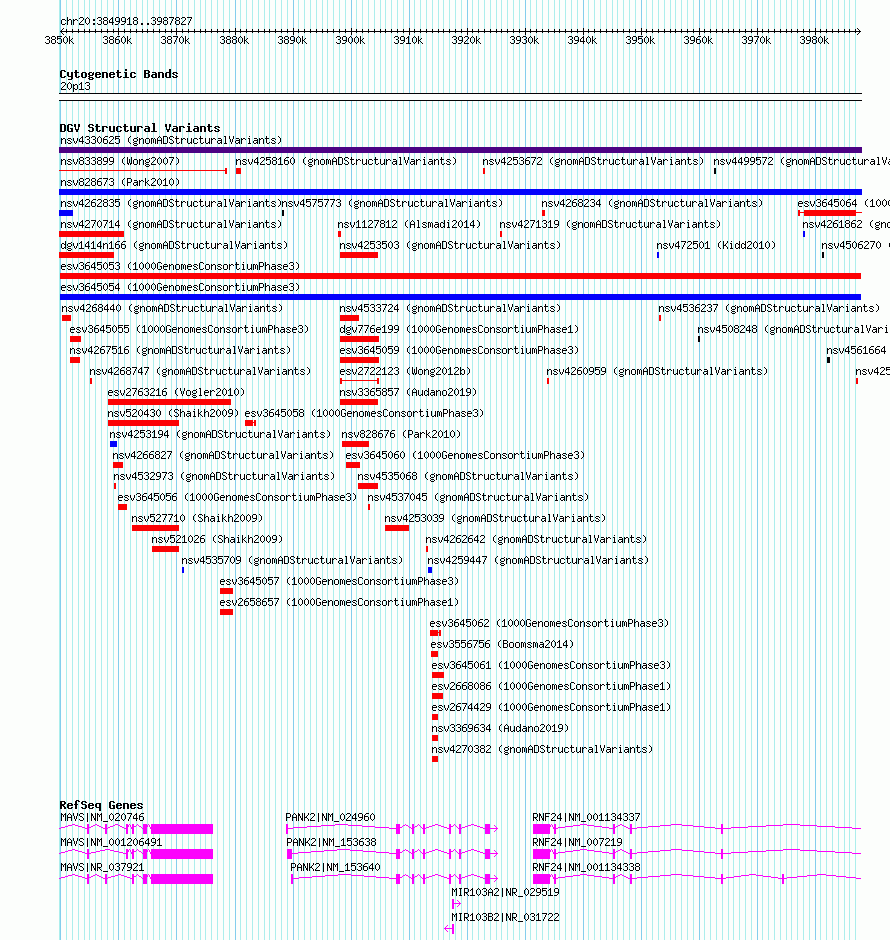Click the blue esv3645054 full-width bar
The width and height of the screenshot is (890, 940).
pos(460,297)
